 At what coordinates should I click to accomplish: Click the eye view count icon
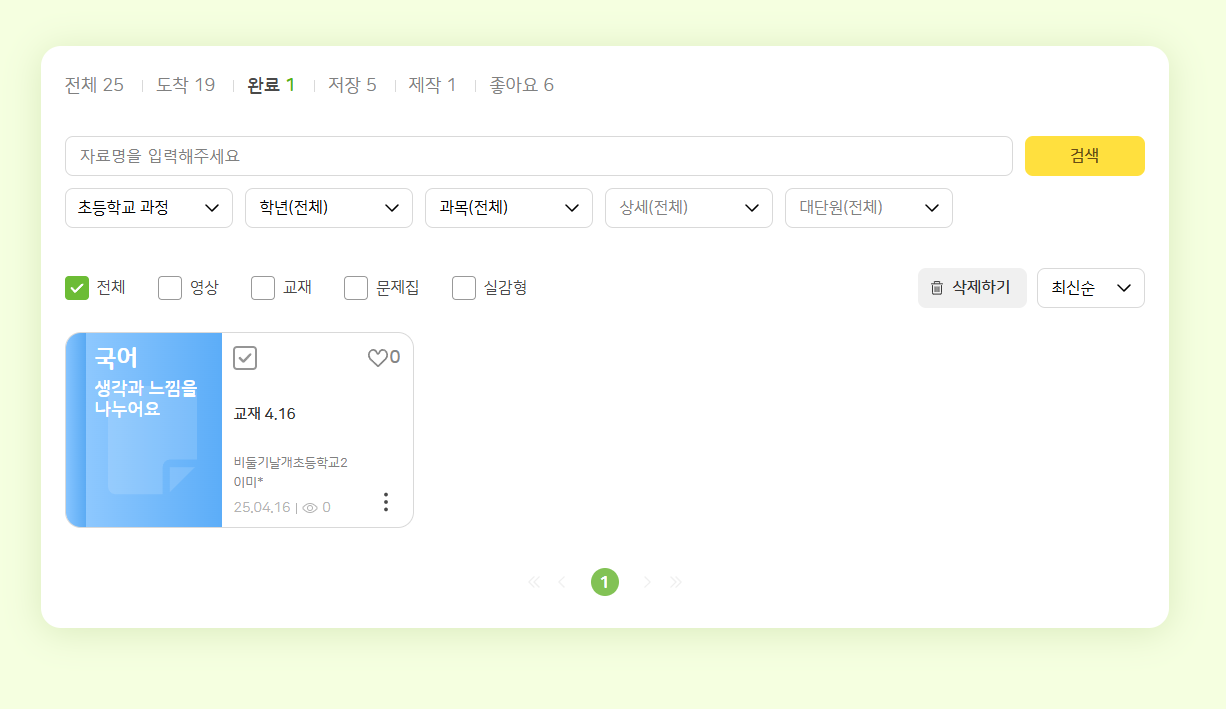tap(310, 508)
